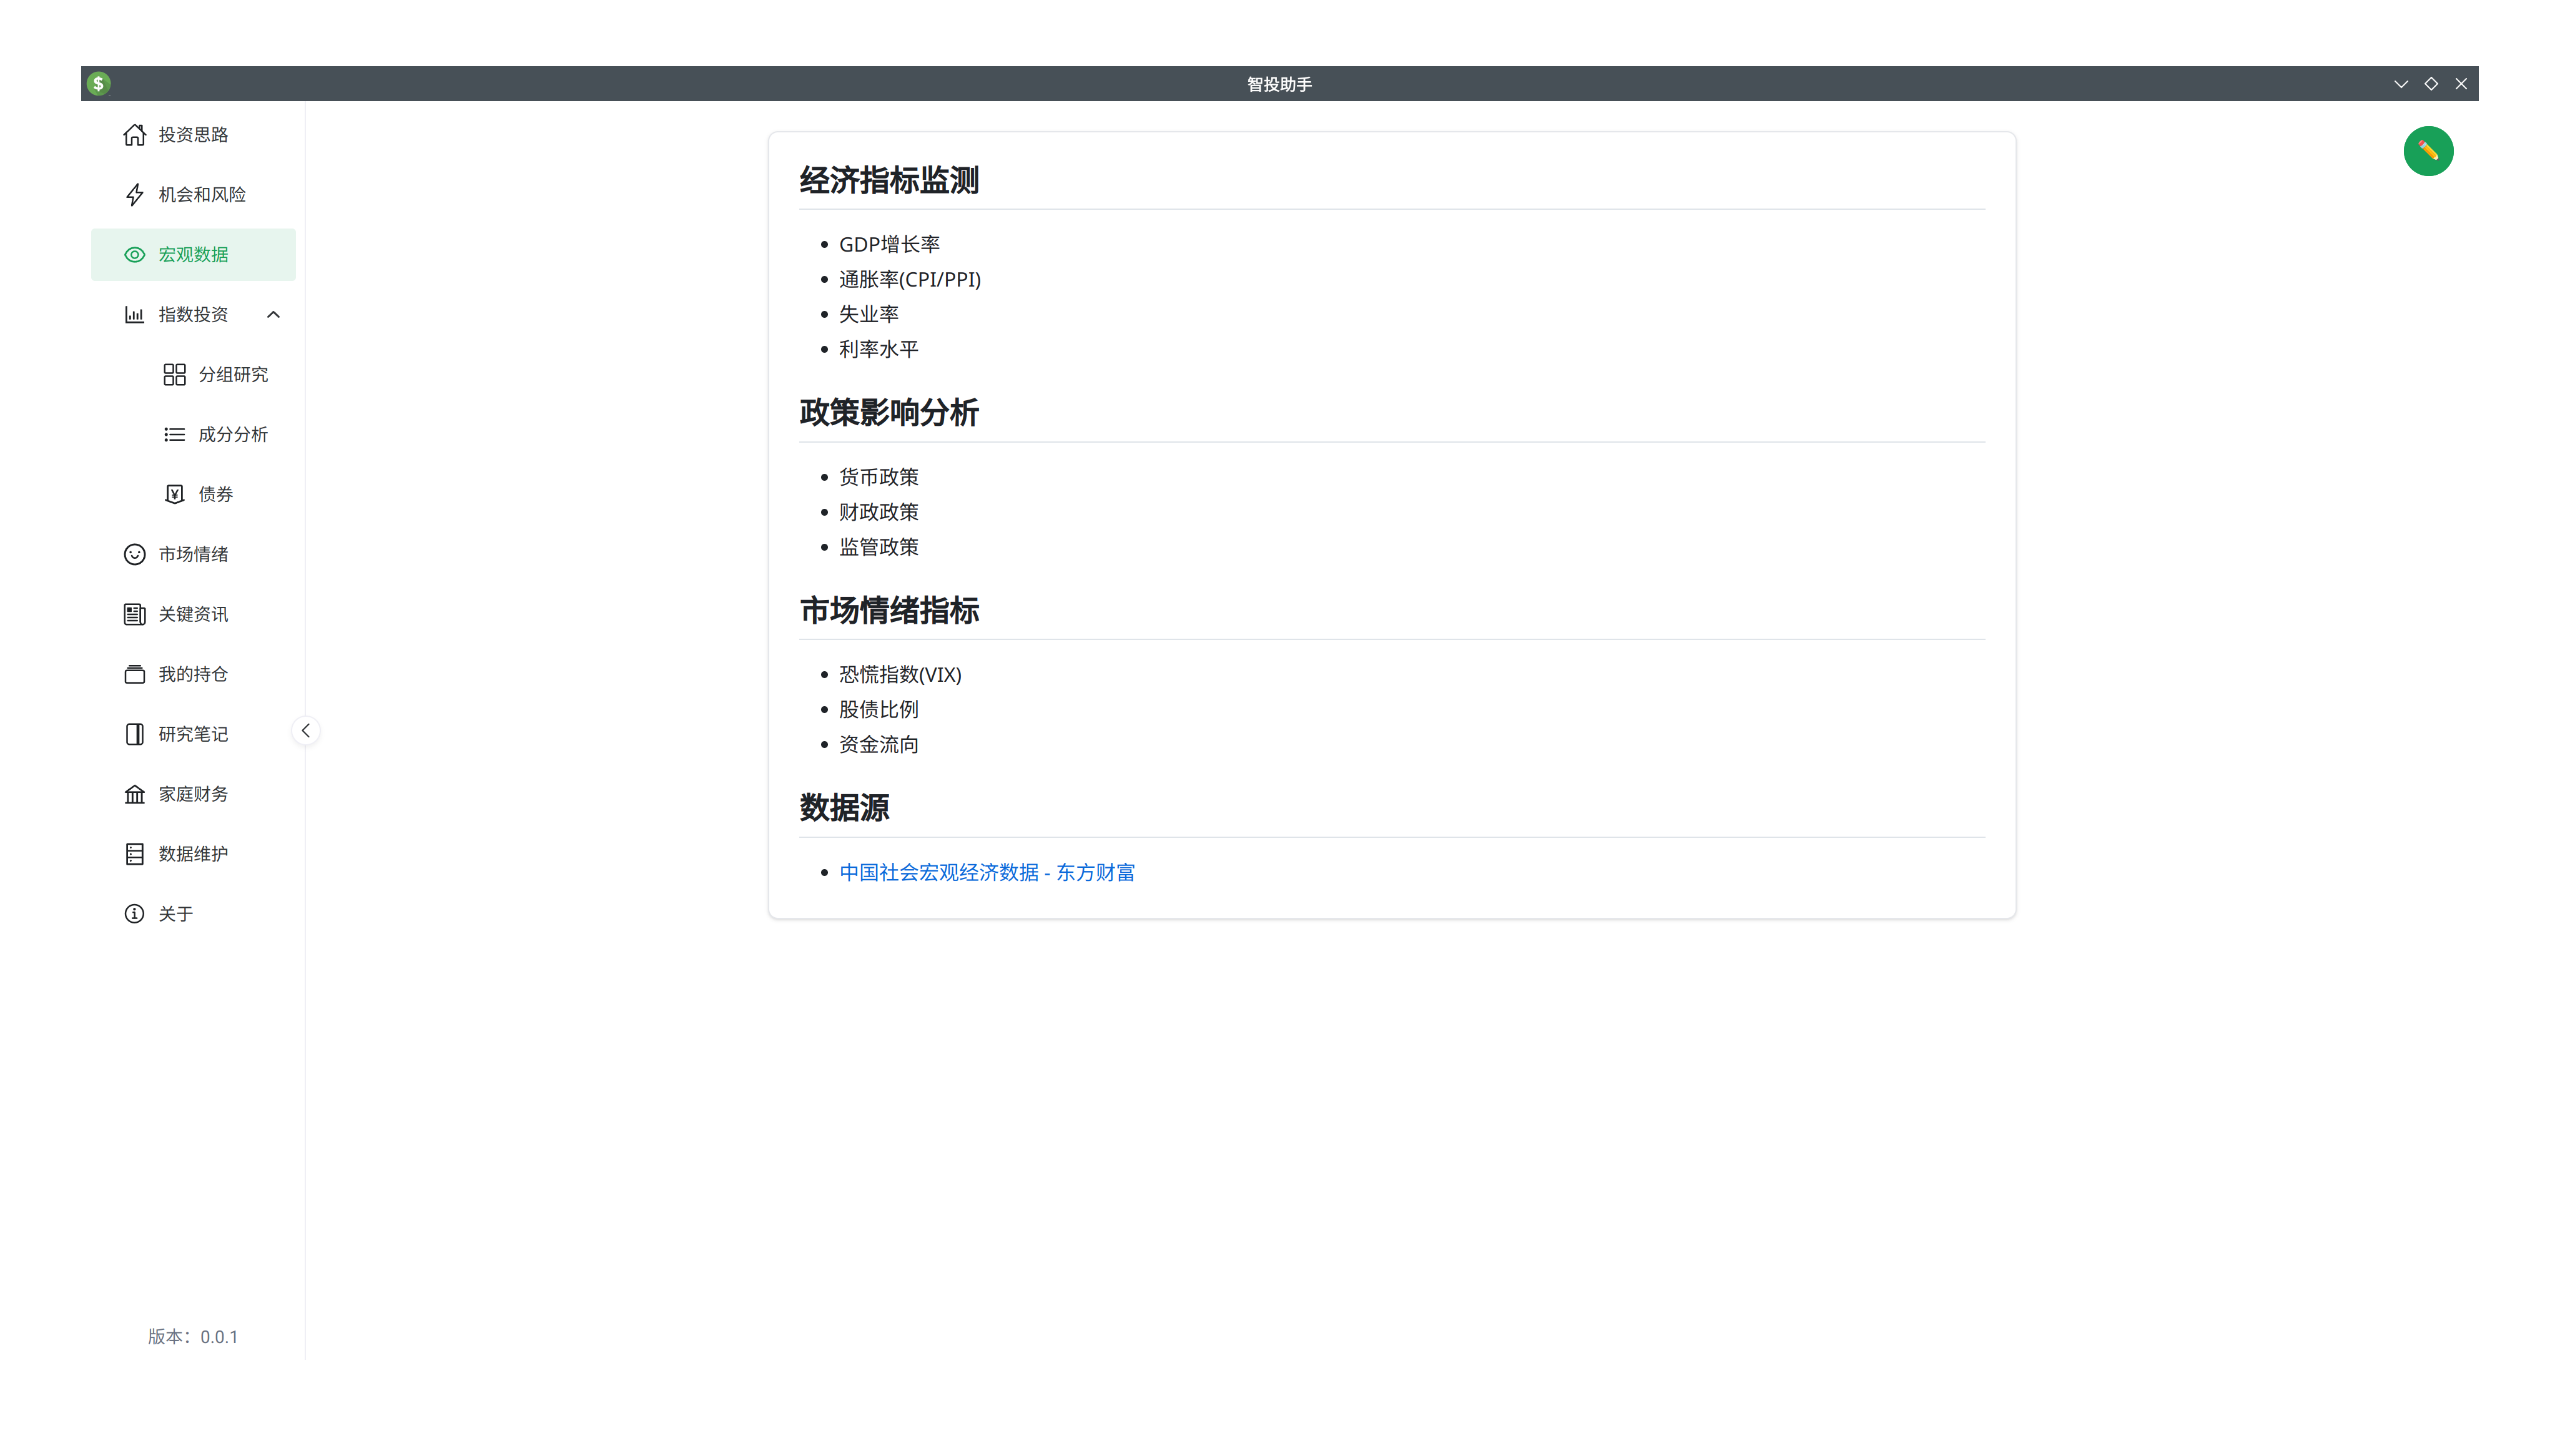Open the 中国社会宏观经济数据 - 东方财富 link
Image resolution: width=2560 pixels, height=1456 pixels.
pyautogui.click(x=986, y=873)
